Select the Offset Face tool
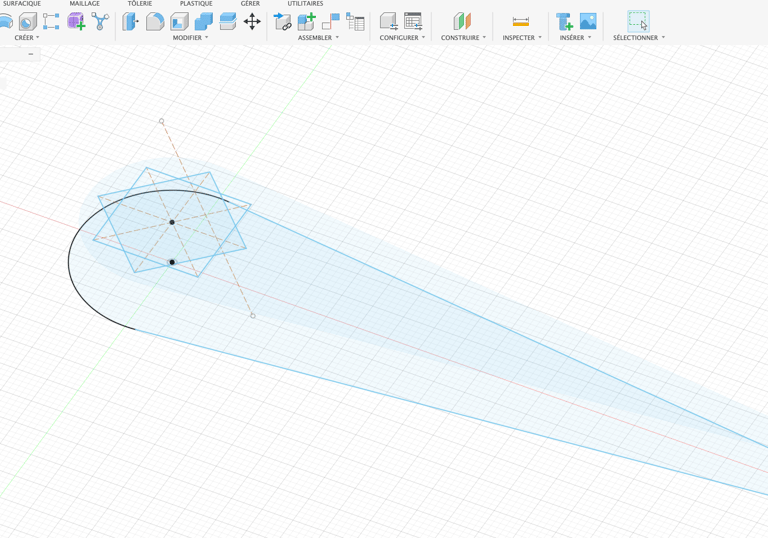This screenshot has width=768, height=538. (x=228, y=22)
